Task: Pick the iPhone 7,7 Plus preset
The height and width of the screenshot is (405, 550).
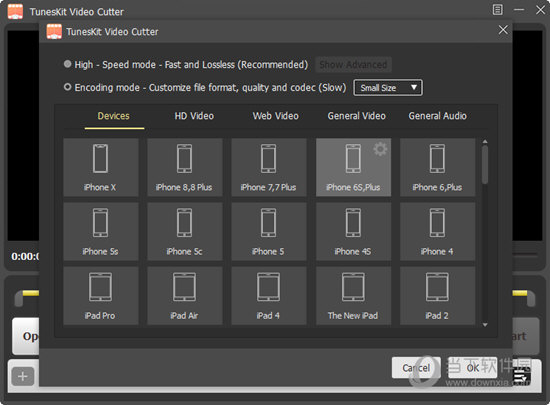Action: (269, 167)
